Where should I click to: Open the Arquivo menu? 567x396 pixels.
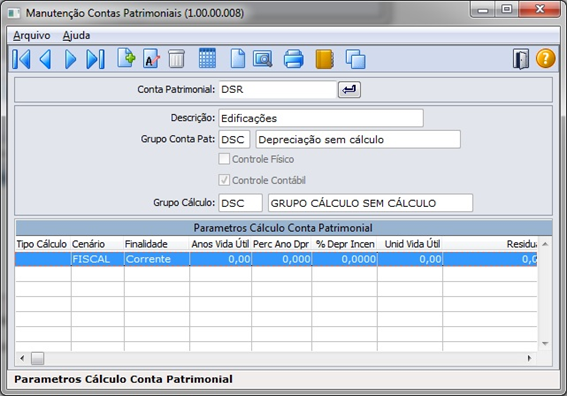pos(32,35)
